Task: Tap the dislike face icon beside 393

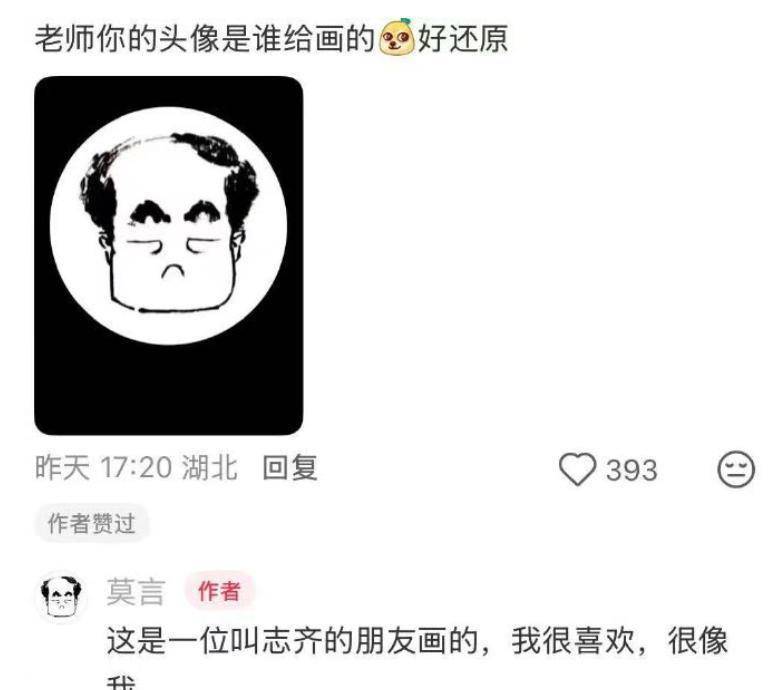Action: click(x=736, y=469)
